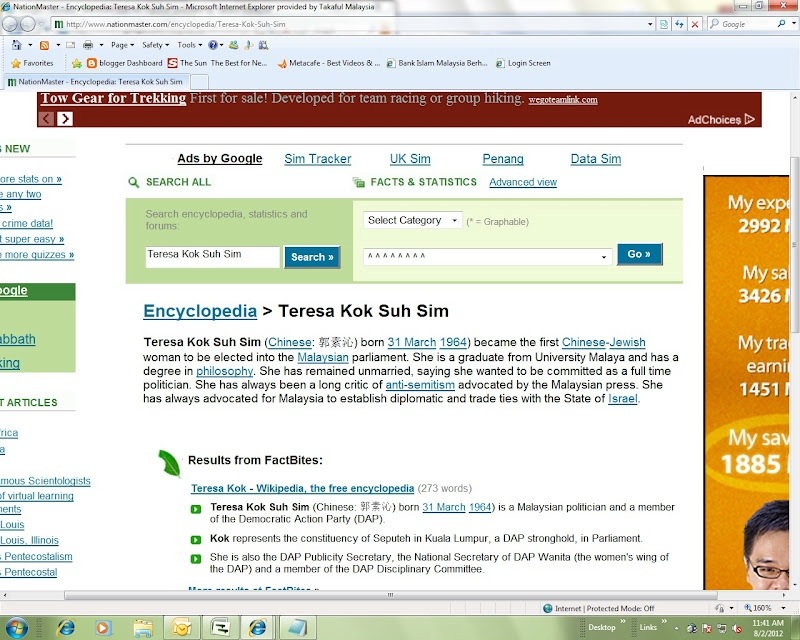Open the Encyclopedia breadcrumb link
Screen dimensions: 800x640
click(x=200, y=311)
